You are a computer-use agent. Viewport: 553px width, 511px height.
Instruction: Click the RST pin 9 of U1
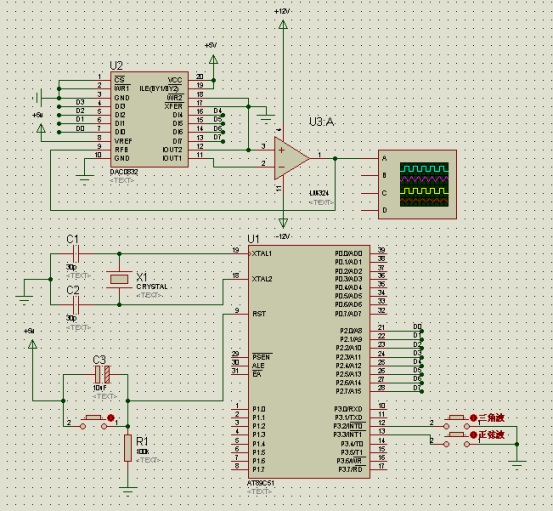pyautogui.click(x=241, y=314)
